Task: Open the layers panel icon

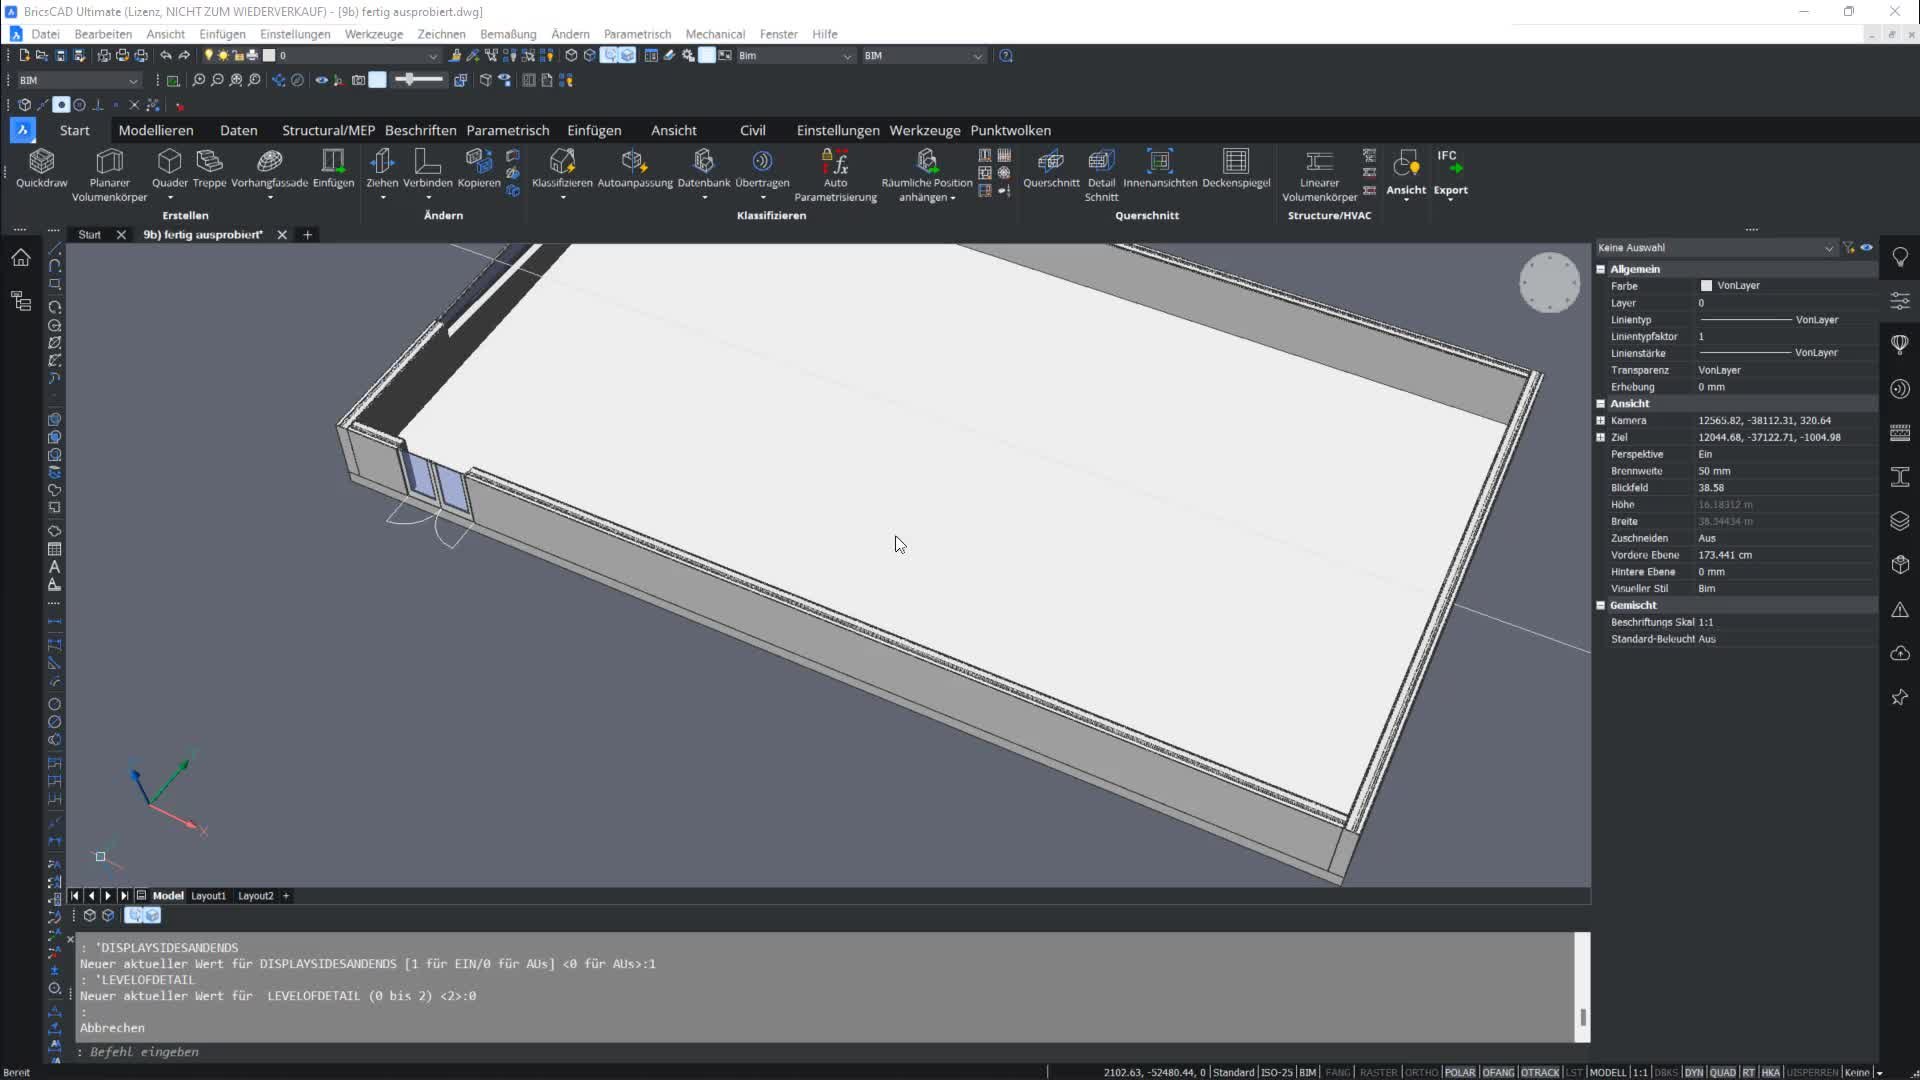Action: pyautogui.click(x=1900, y=521)
